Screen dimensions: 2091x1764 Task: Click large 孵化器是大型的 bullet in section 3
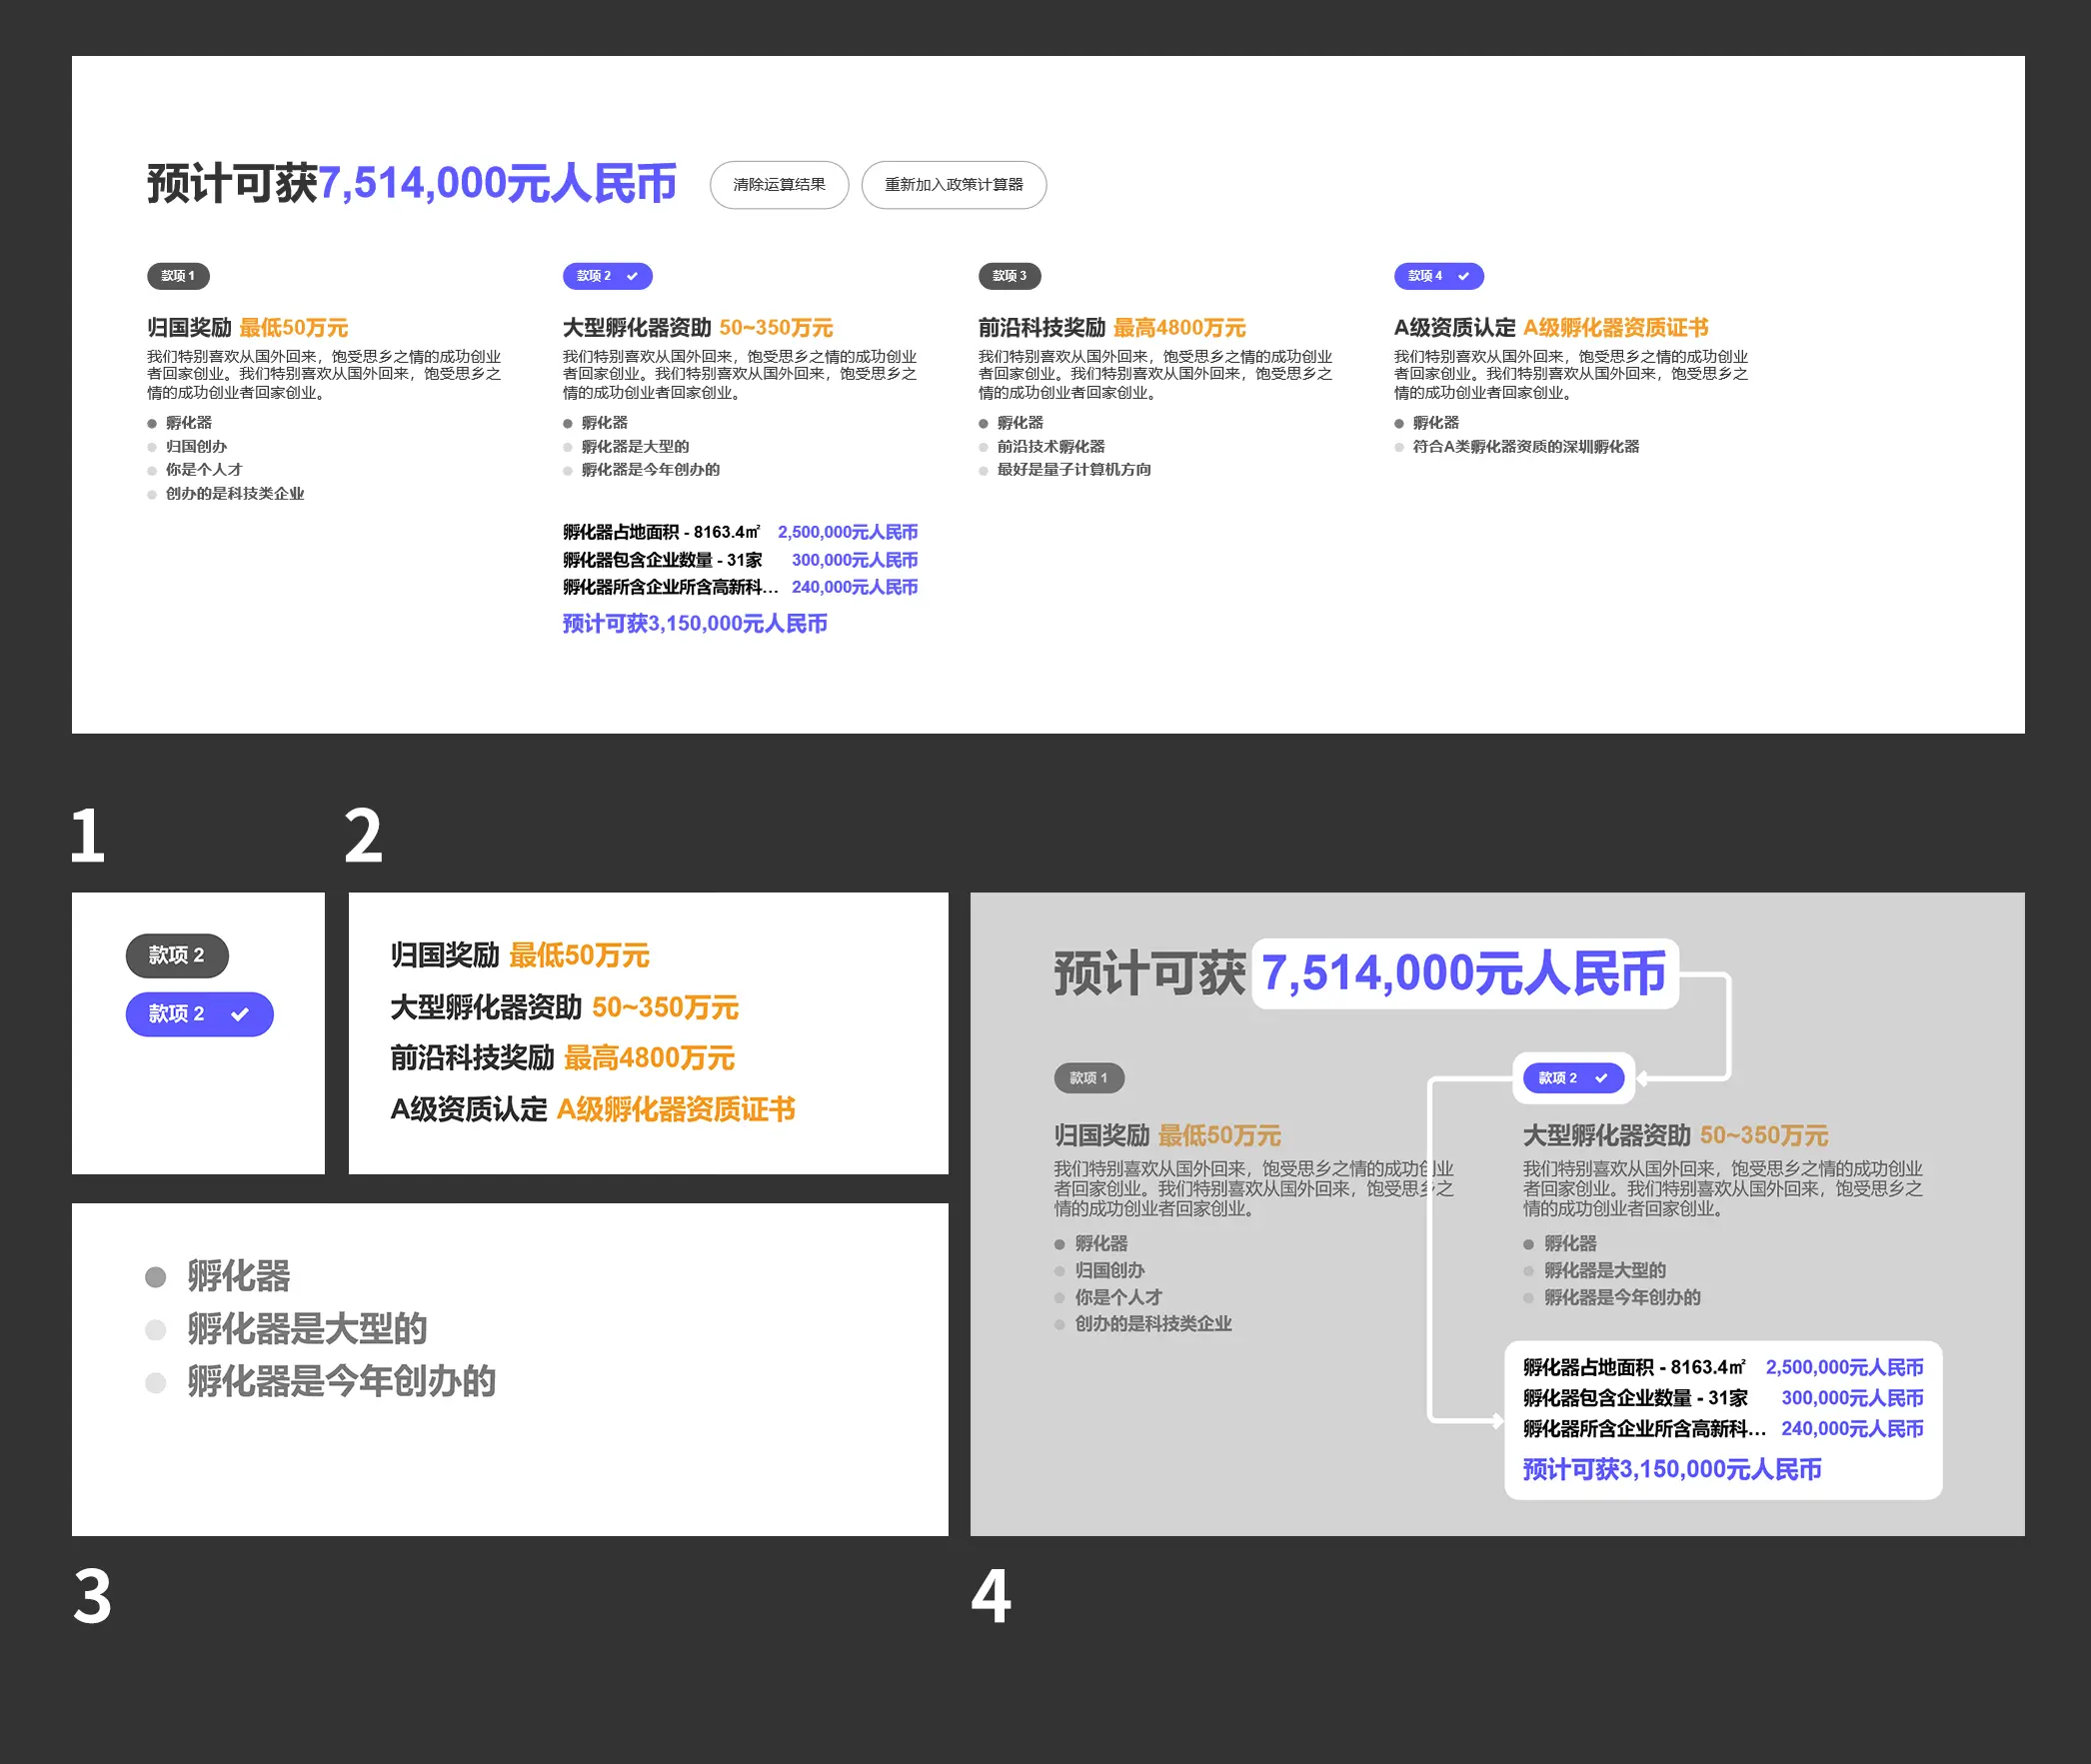pos(306,1329)
